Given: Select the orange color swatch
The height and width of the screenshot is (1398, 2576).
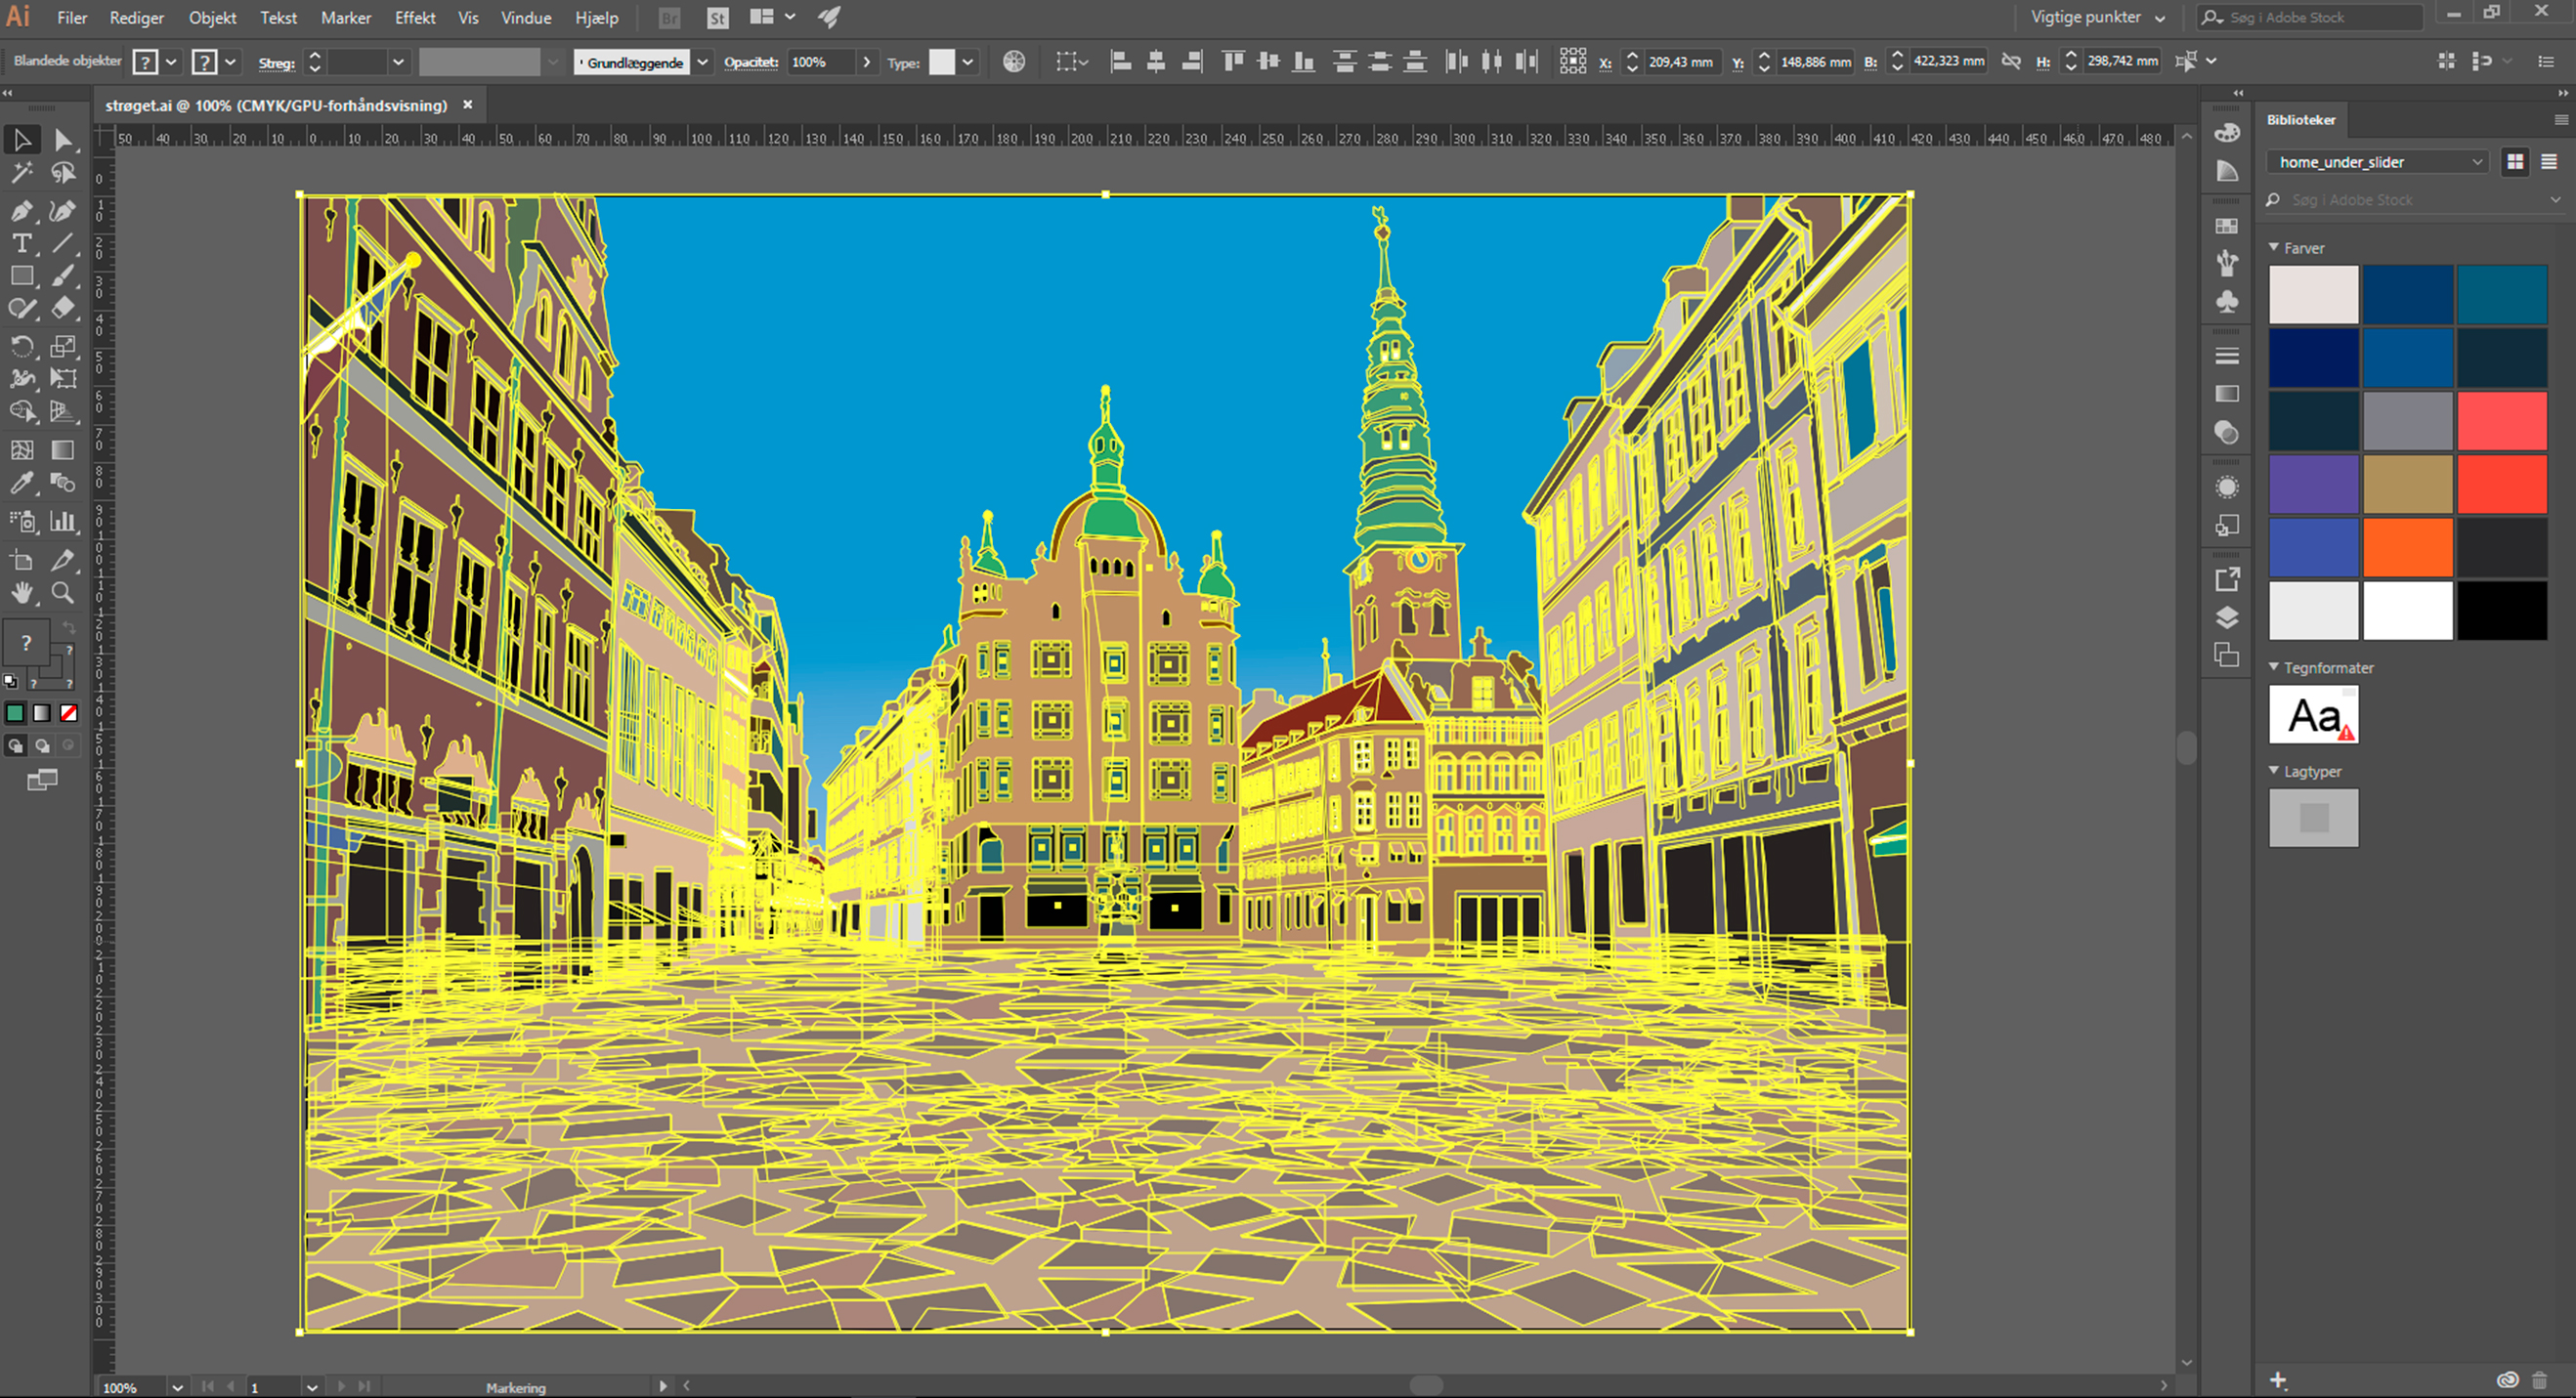Looking at the screenshot, I should (2407, 547).
